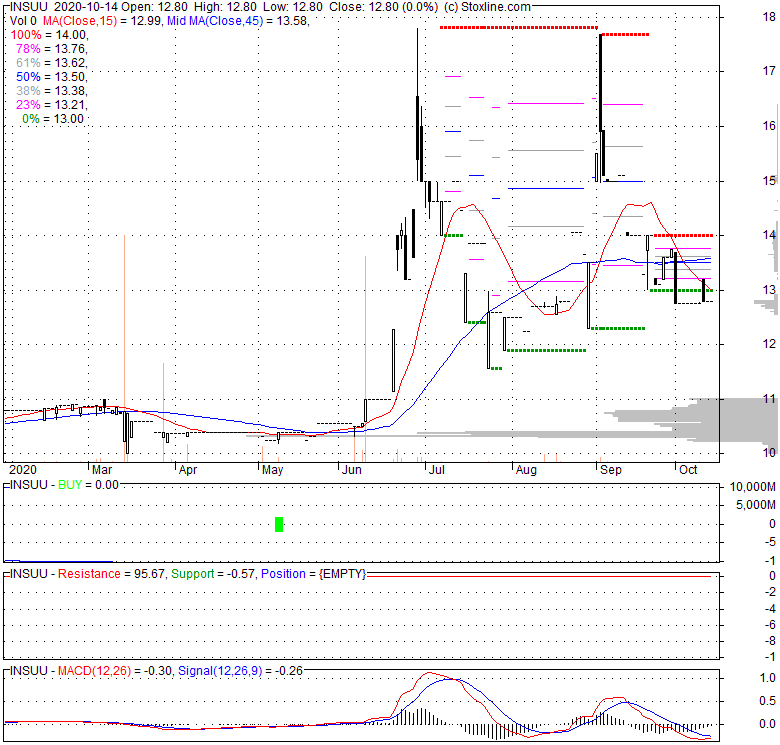This screenshot has height=745, width=780.
Task: Click the Jun month label on the time axis
Action: (351, 469)
